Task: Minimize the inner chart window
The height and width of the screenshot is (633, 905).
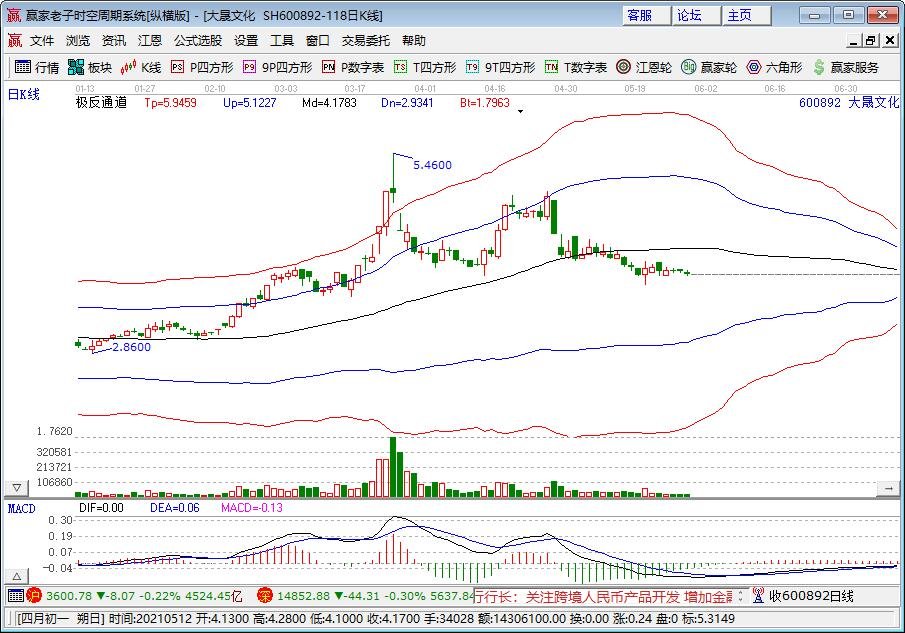Action: (x=855, y=40)
